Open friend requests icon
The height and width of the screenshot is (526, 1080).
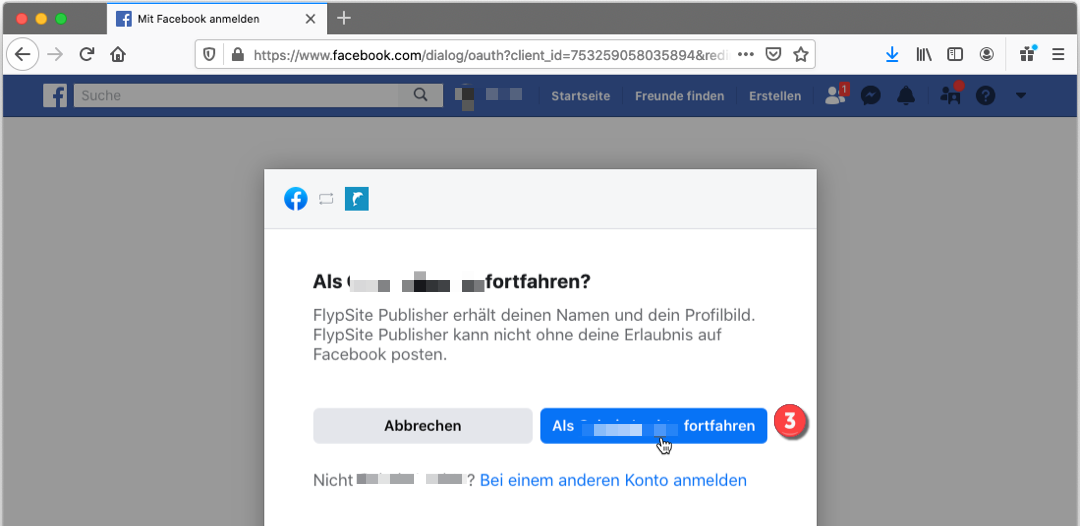(836, 96)
